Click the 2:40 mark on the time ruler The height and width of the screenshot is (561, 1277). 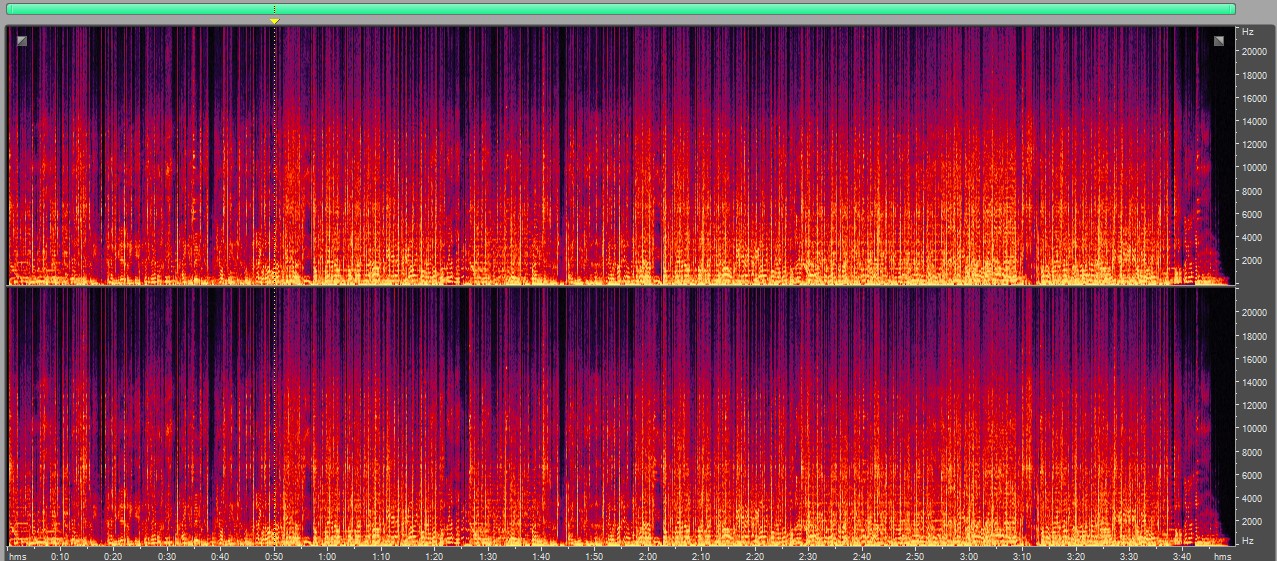click(x=862, y=556)
